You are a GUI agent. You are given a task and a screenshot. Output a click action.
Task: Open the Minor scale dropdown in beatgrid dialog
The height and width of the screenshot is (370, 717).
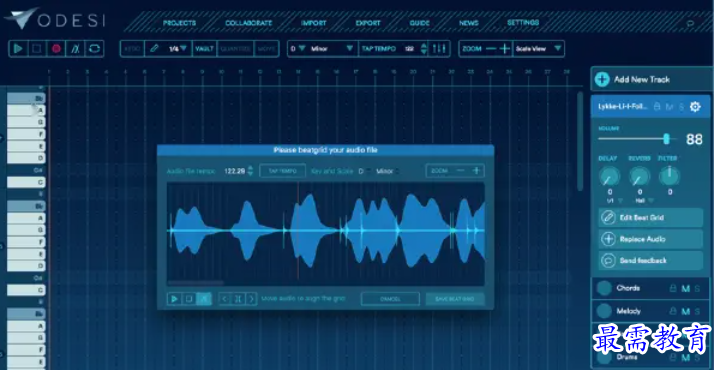(x=388, y=171)
